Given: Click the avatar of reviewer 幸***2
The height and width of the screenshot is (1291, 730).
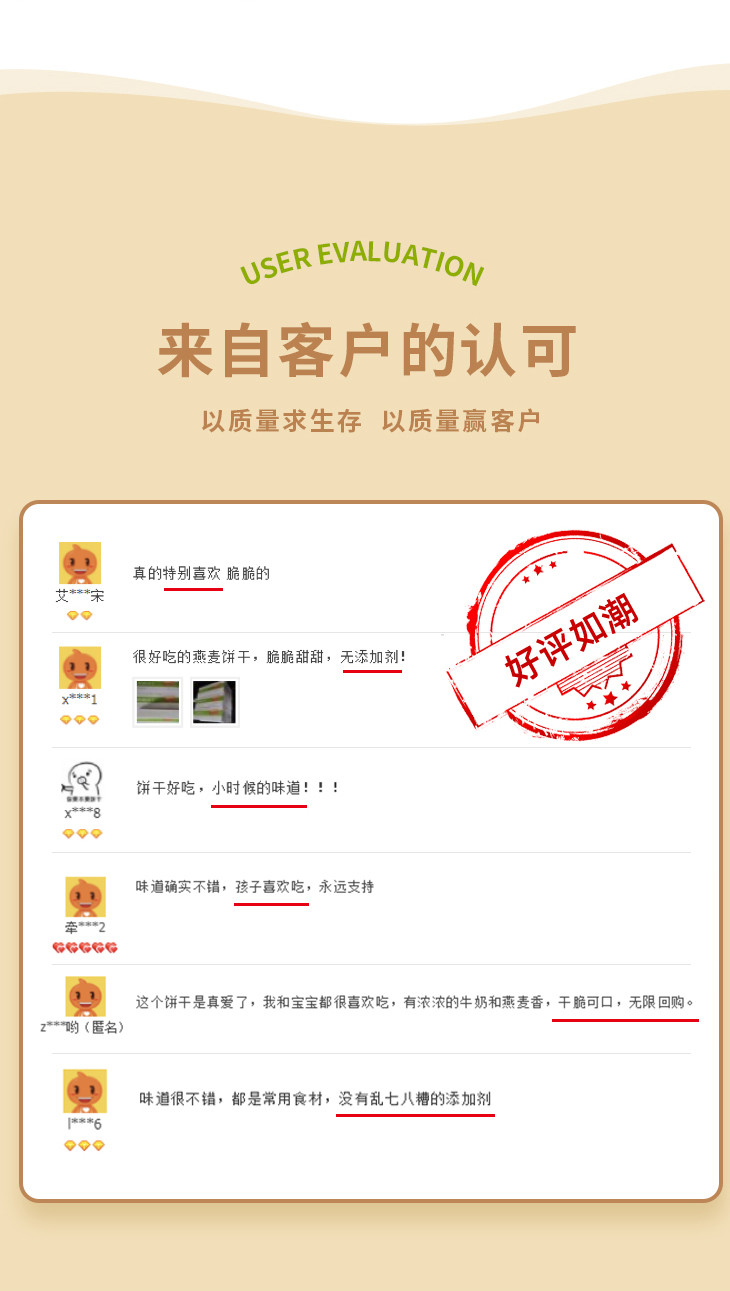Looking at the screenshot, I should pyautogui.click(x=85, y=897).
